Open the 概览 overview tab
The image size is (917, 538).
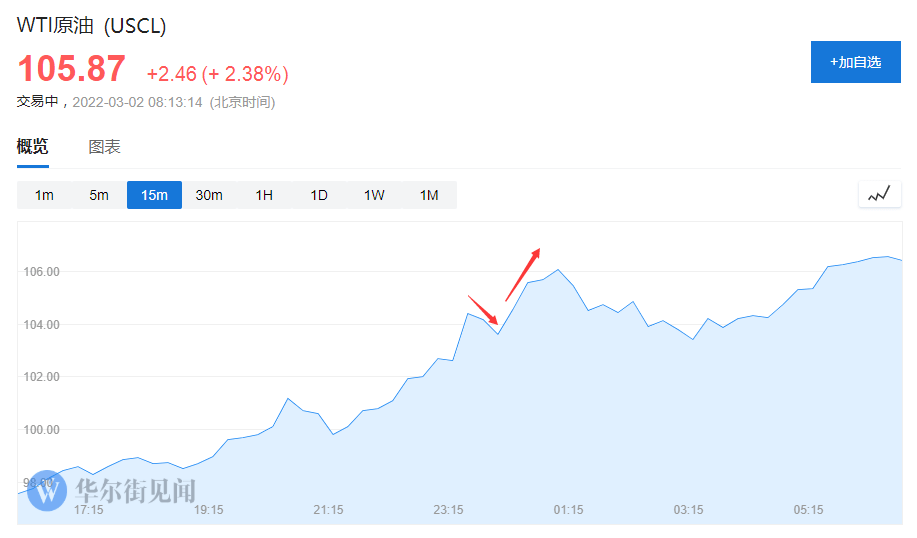coord(32,147)
